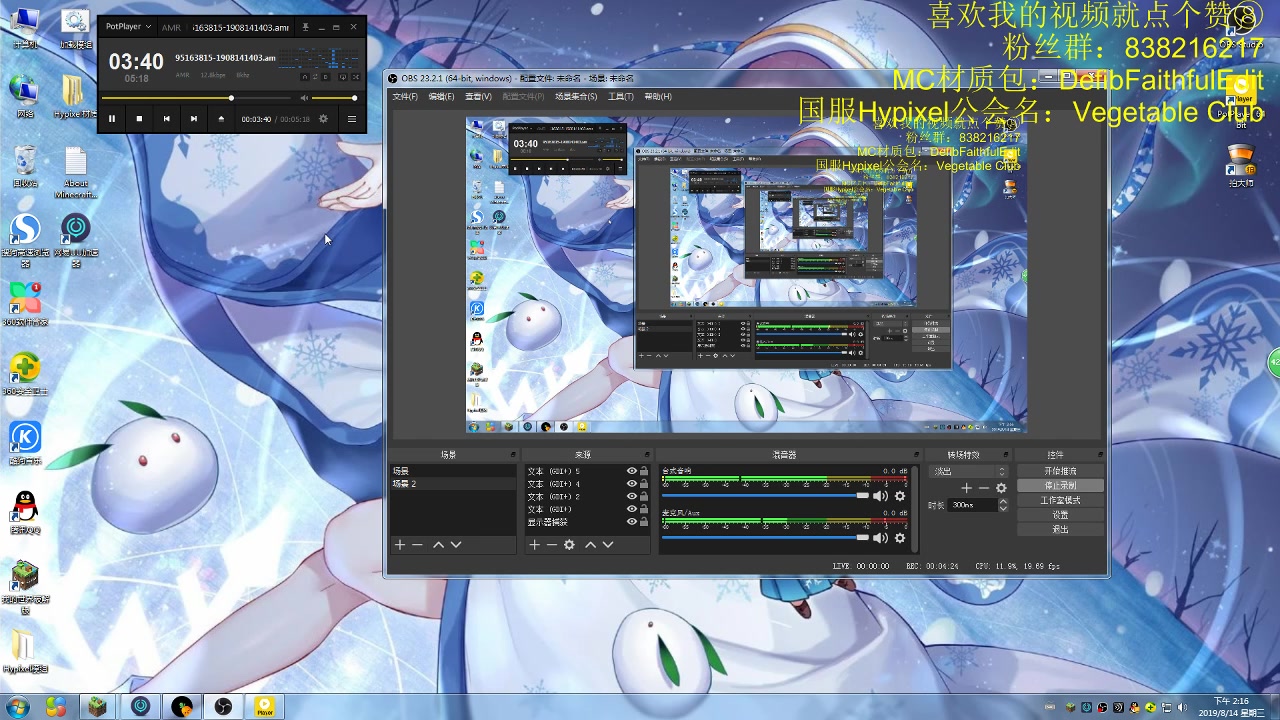Toggle eye for the 显示器捕获 source
The height and width of the screenshot is (720, 1280).
[x=632, y=522]
